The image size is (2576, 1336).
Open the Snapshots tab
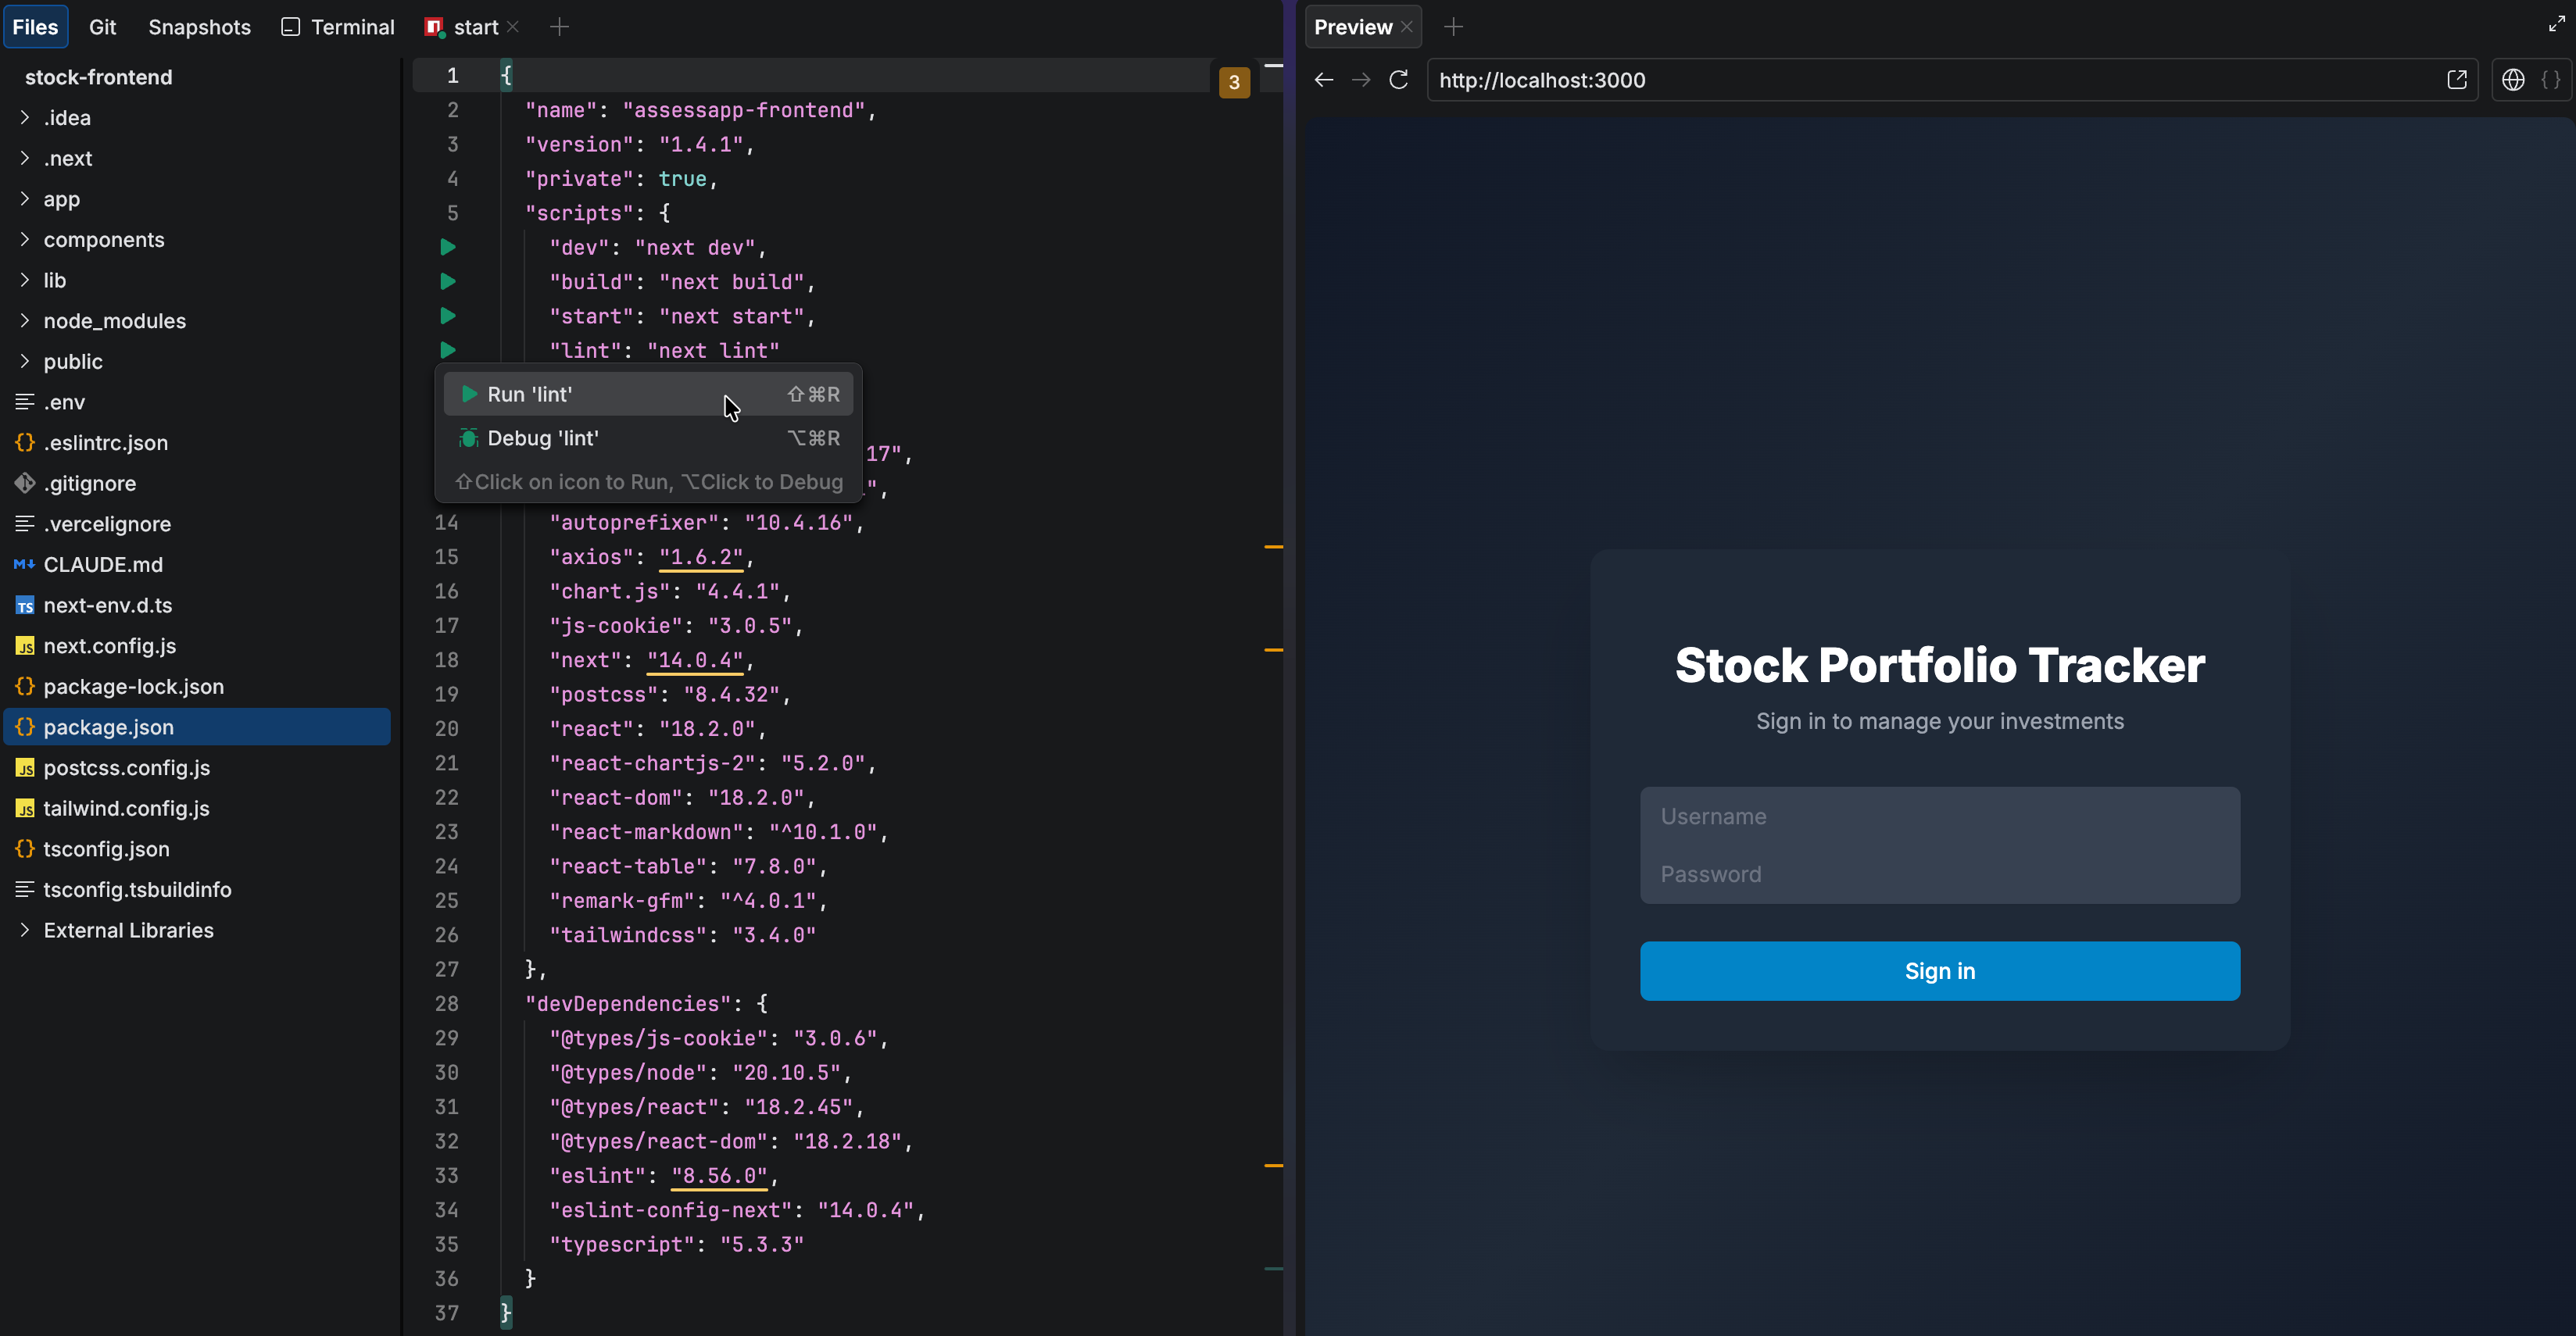[199, 27]
